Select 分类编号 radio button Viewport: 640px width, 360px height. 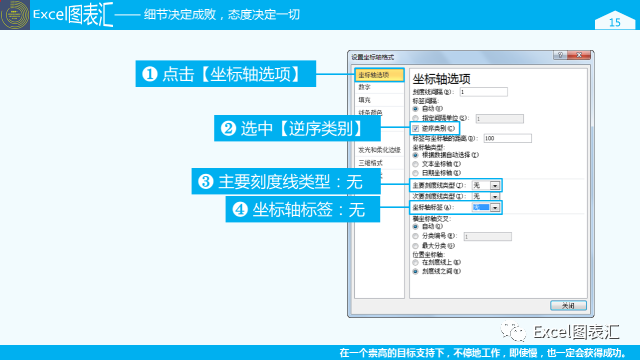(416, 236)
